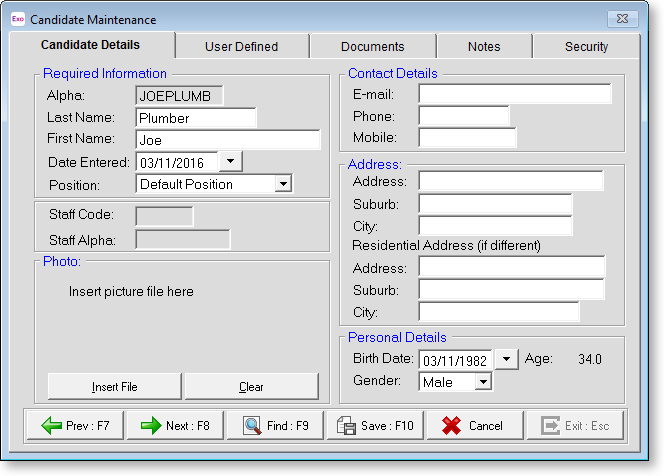The image size is (664, 476).
Task: Go to the Notes tab
Action: coord(484,46)
